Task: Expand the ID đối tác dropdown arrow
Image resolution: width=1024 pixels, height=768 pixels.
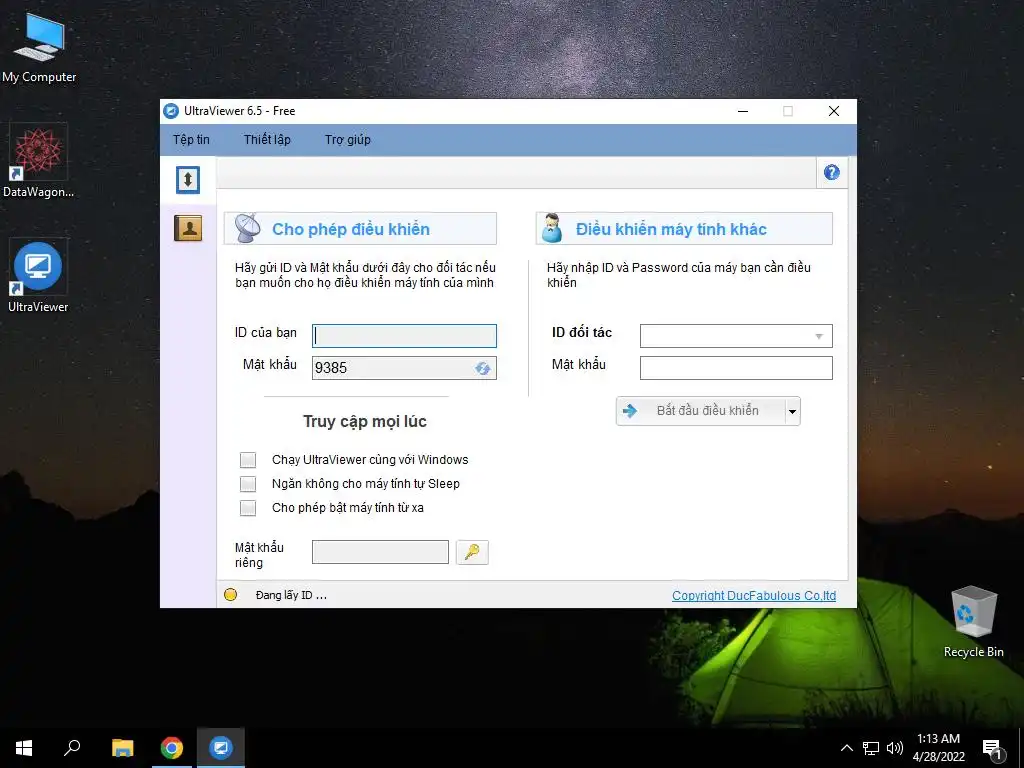Action: tap(819, 336)
